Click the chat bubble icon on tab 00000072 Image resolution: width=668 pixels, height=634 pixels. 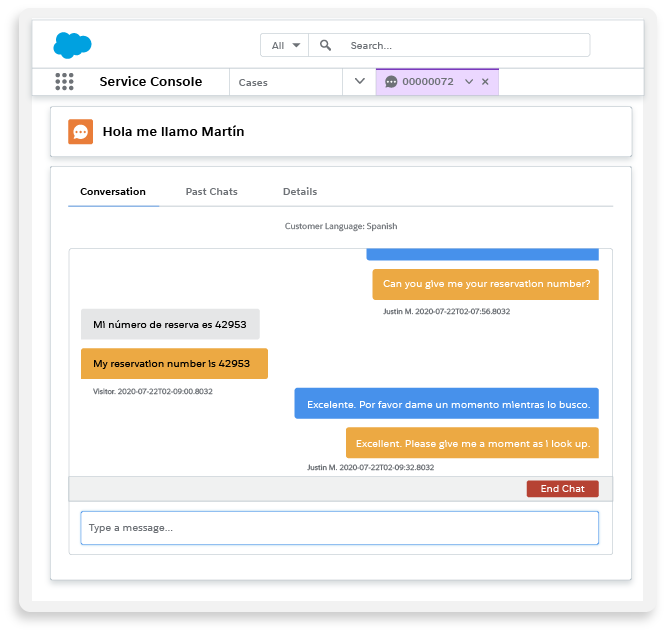point(391,82)
